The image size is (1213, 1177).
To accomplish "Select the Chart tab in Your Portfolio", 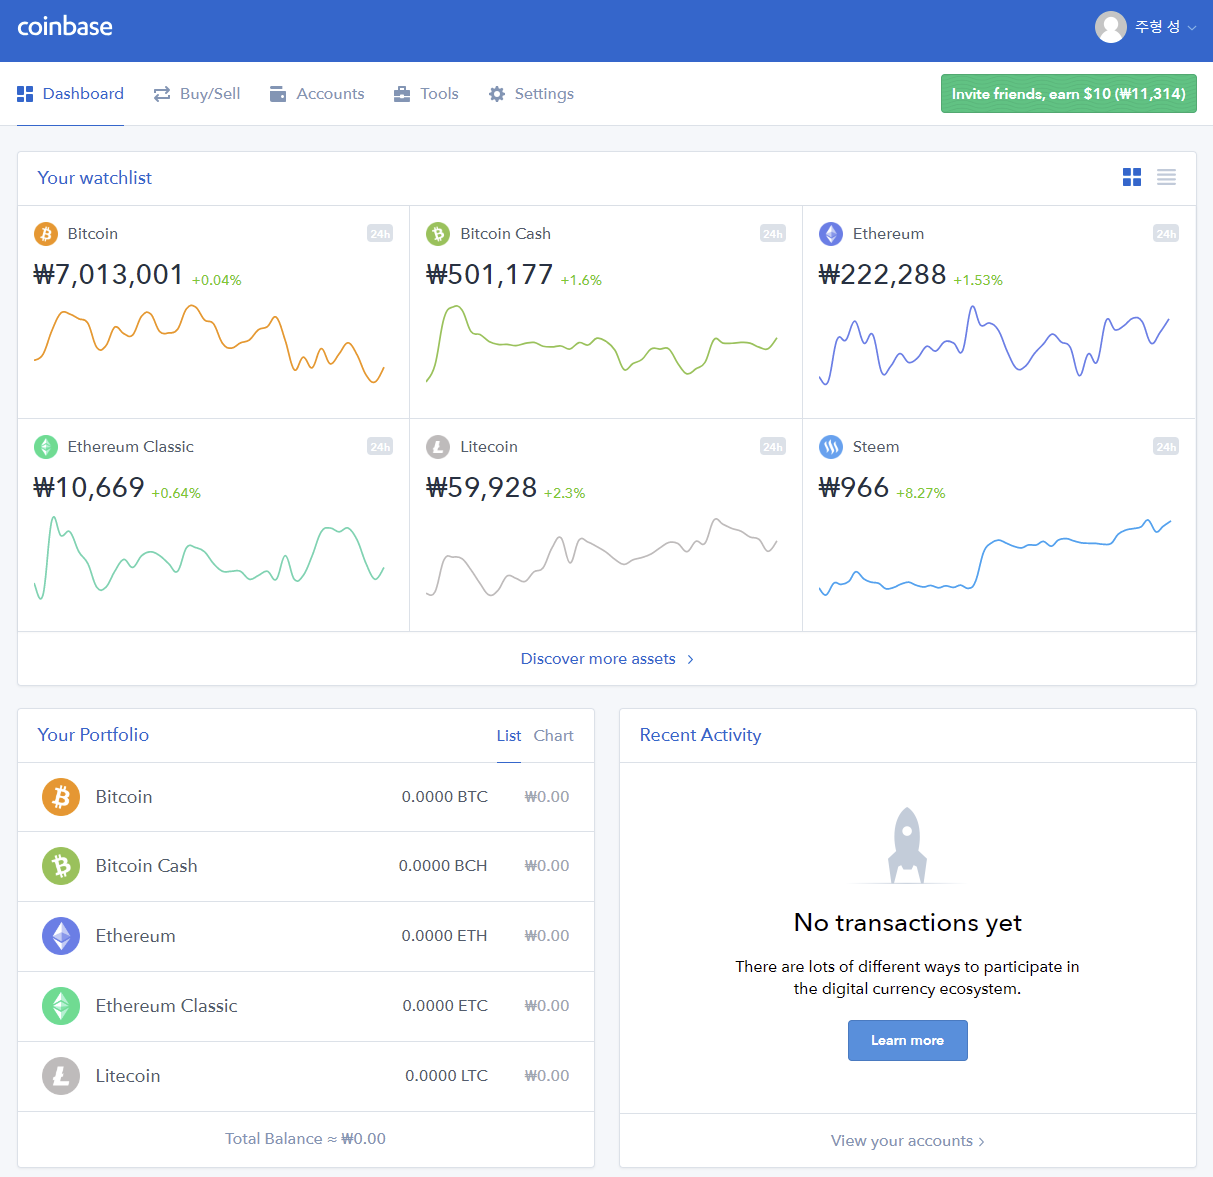I will click(554, 736).
